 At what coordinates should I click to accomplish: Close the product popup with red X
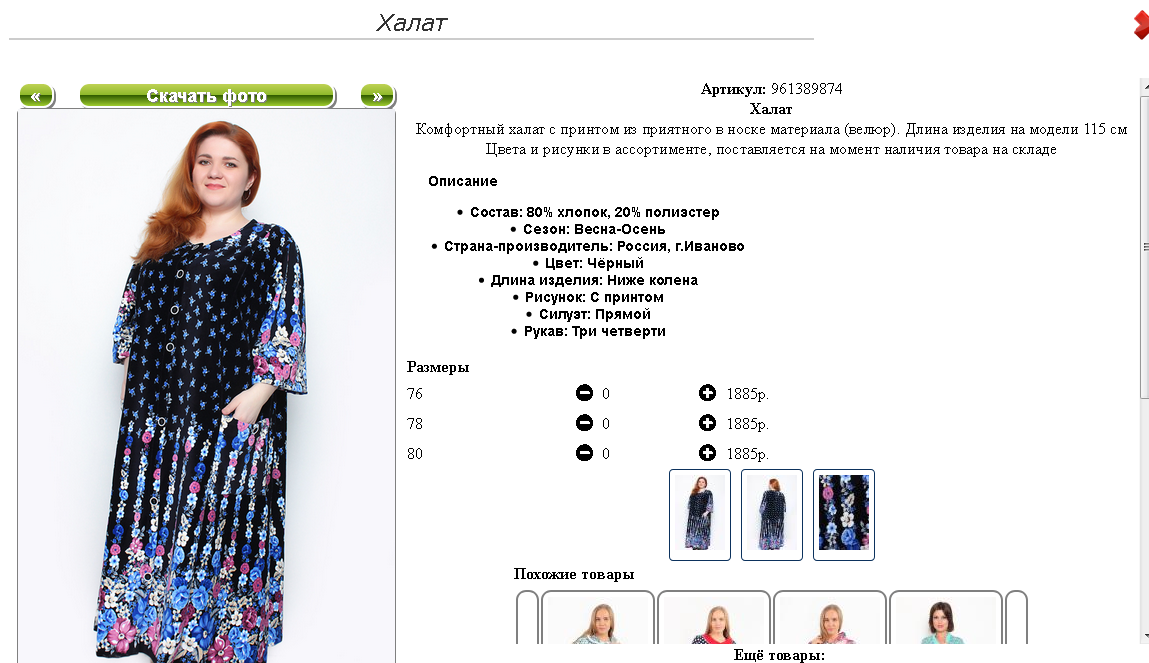click(x=1141, y=24)
